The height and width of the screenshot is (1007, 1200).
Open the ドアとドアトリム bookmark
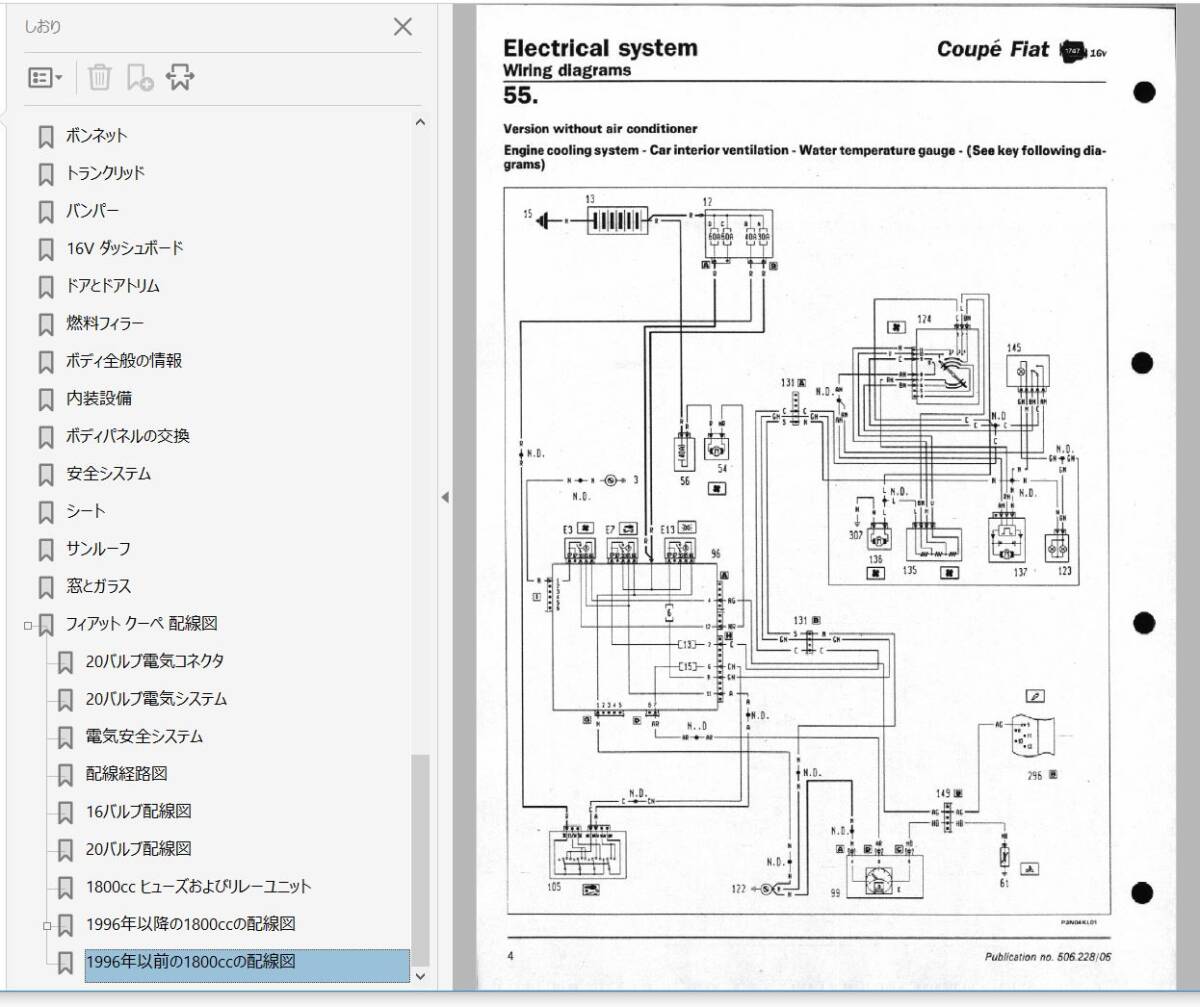[113, 286]
